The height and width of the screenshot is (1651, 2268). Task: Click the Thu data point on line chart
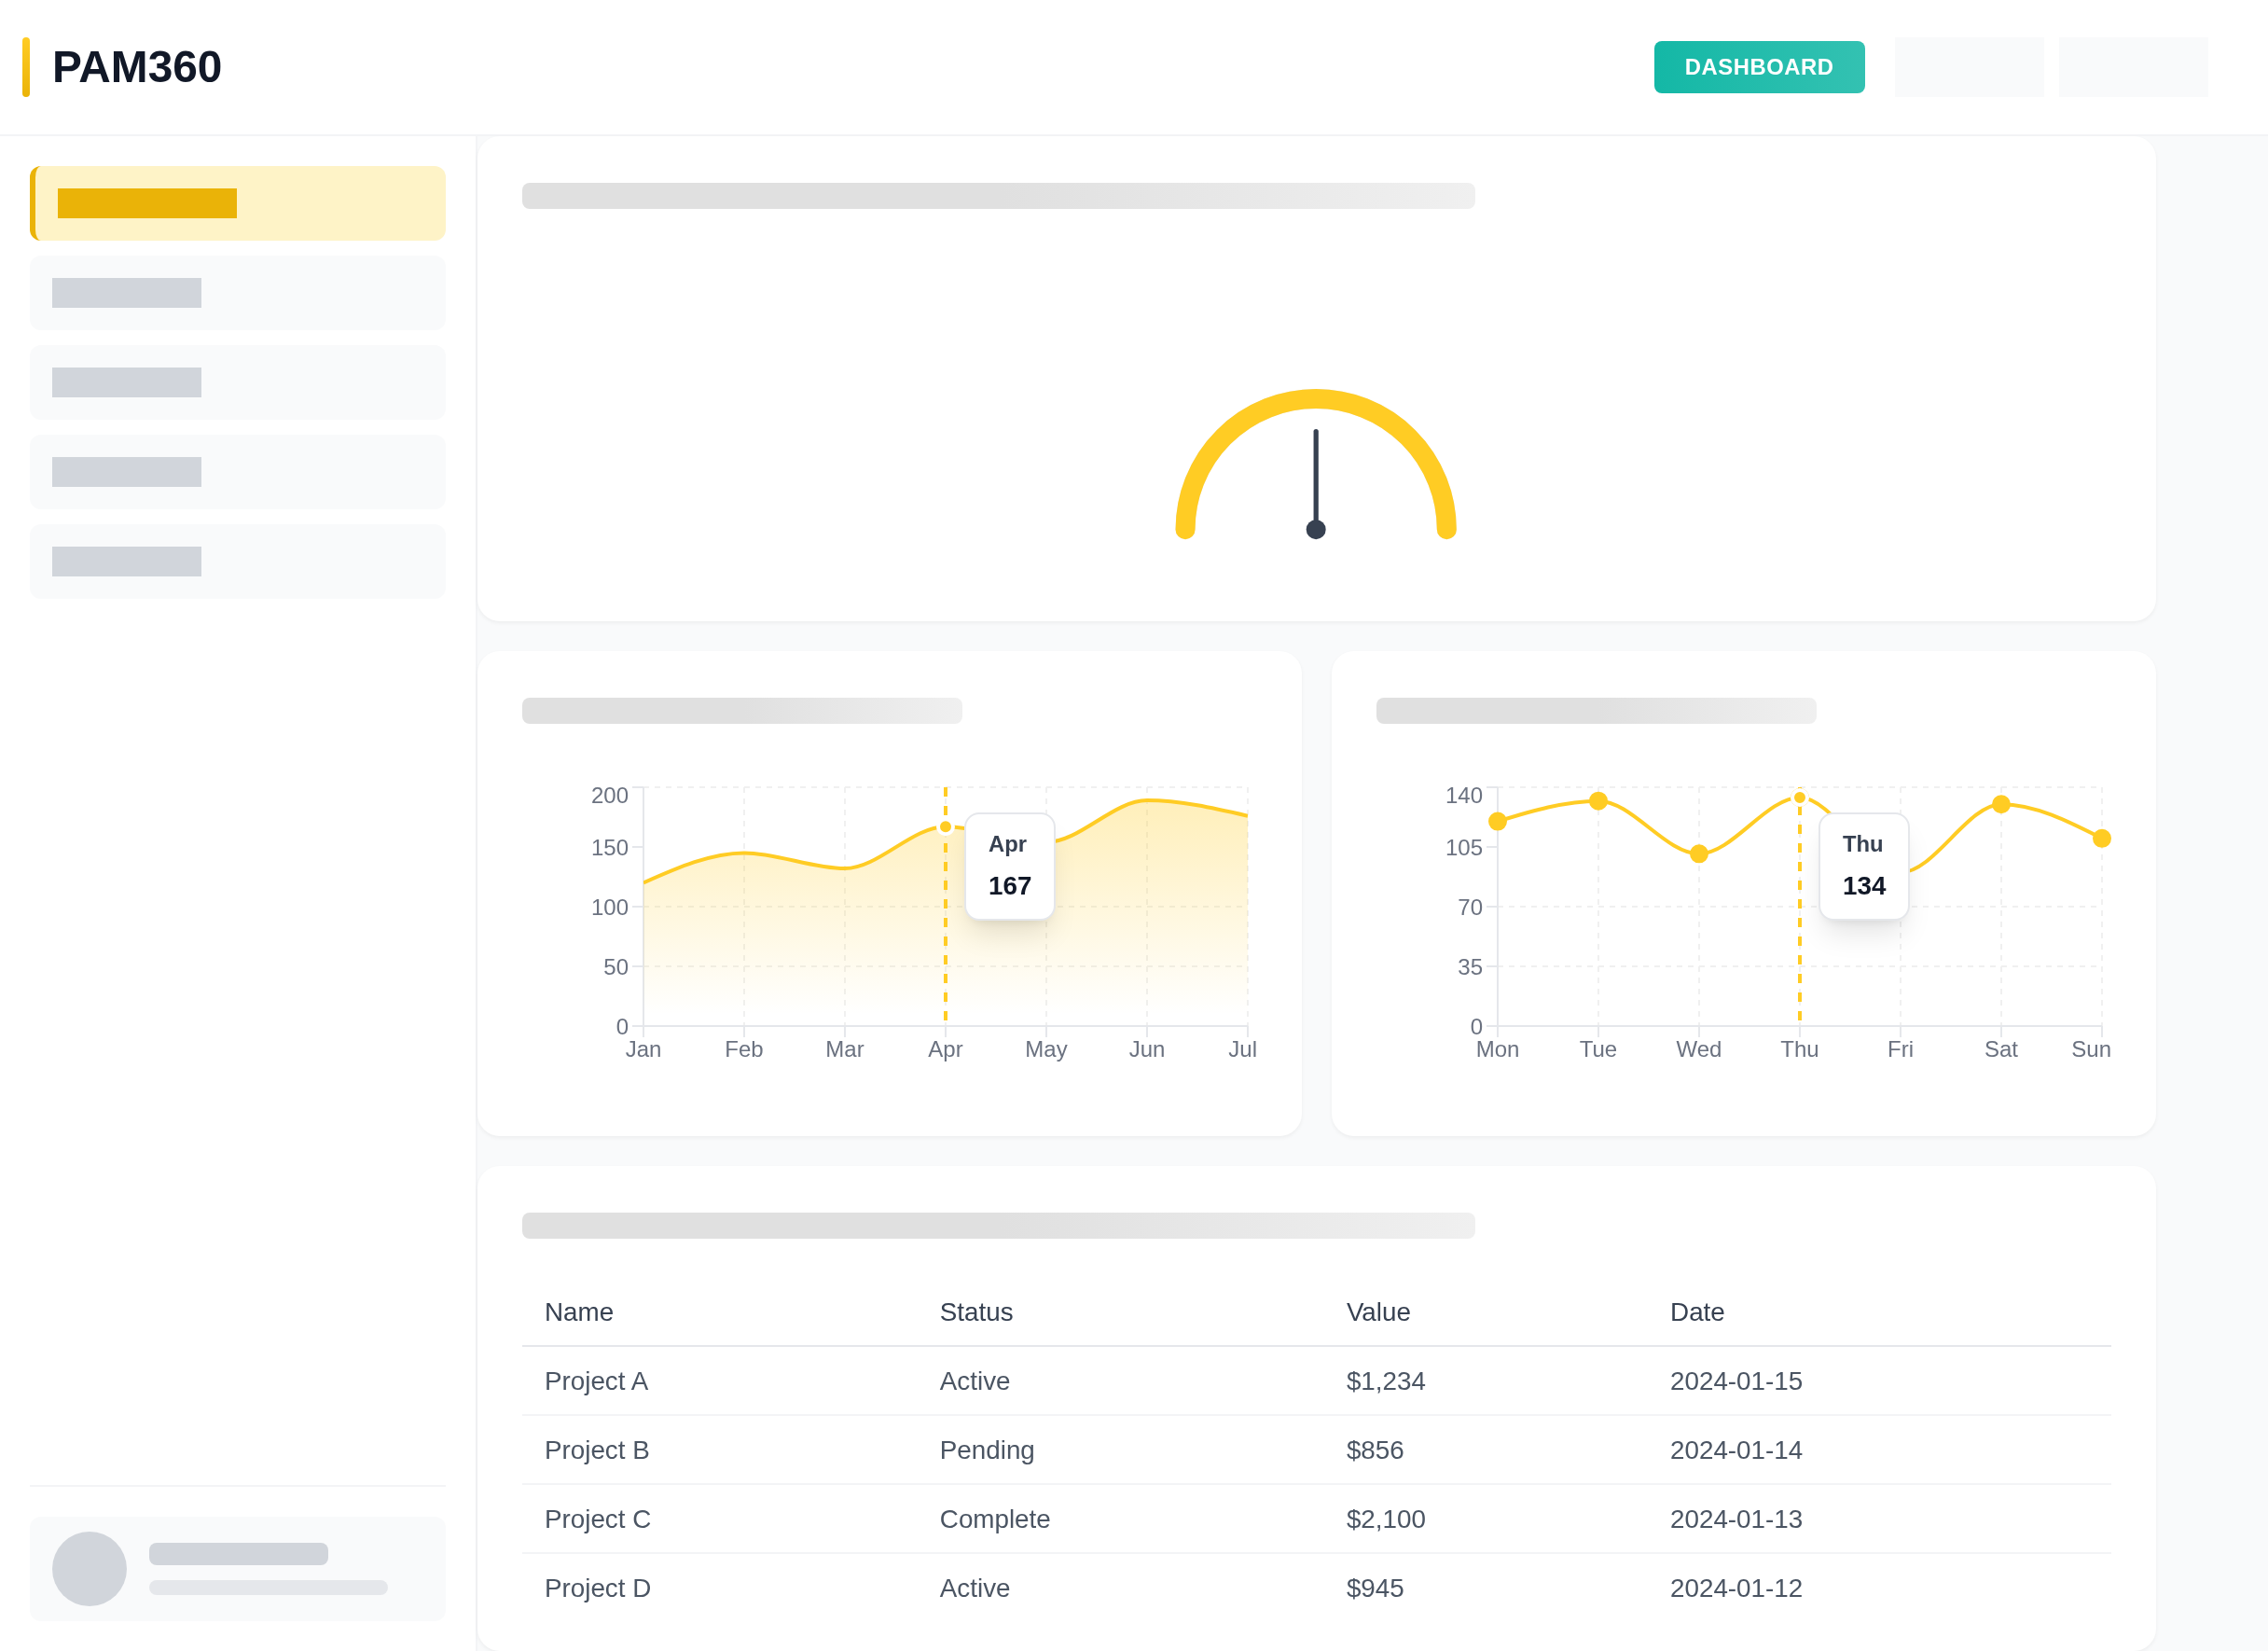pyautogui.click(x=1799, y=797)
